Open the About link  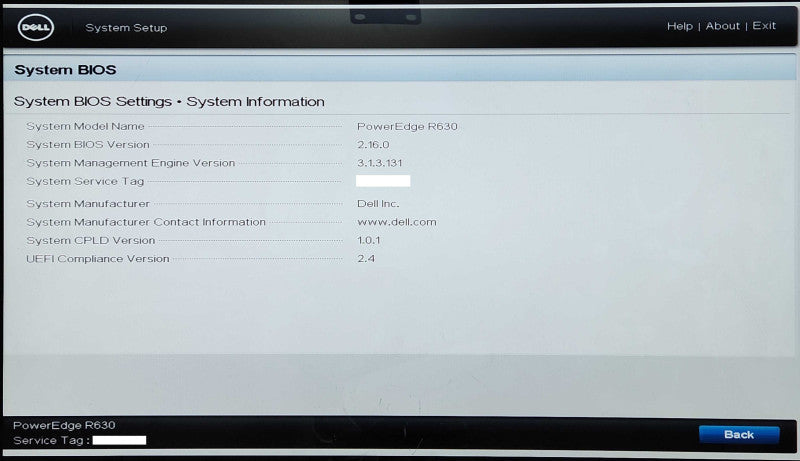click(722, 26)
